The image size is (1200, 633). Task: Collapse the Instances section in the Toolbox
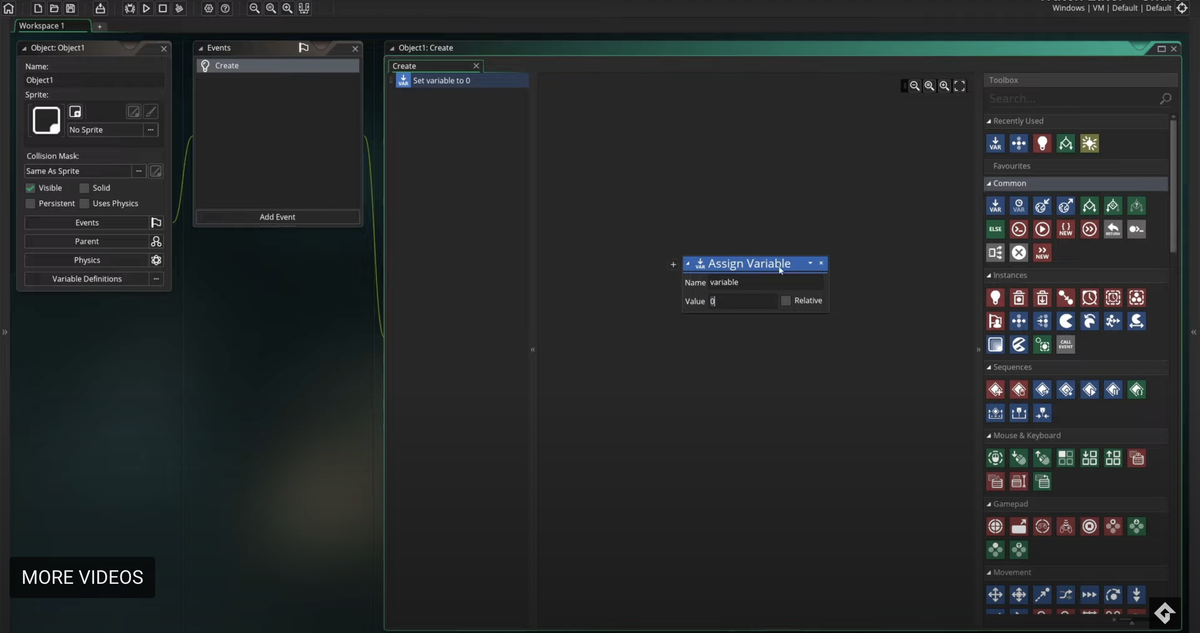[x=987, y=274]
